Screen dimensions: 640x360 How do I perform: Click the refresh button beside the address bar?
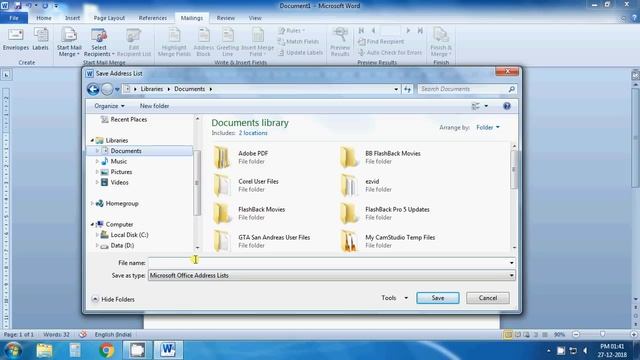pos(407,89)
